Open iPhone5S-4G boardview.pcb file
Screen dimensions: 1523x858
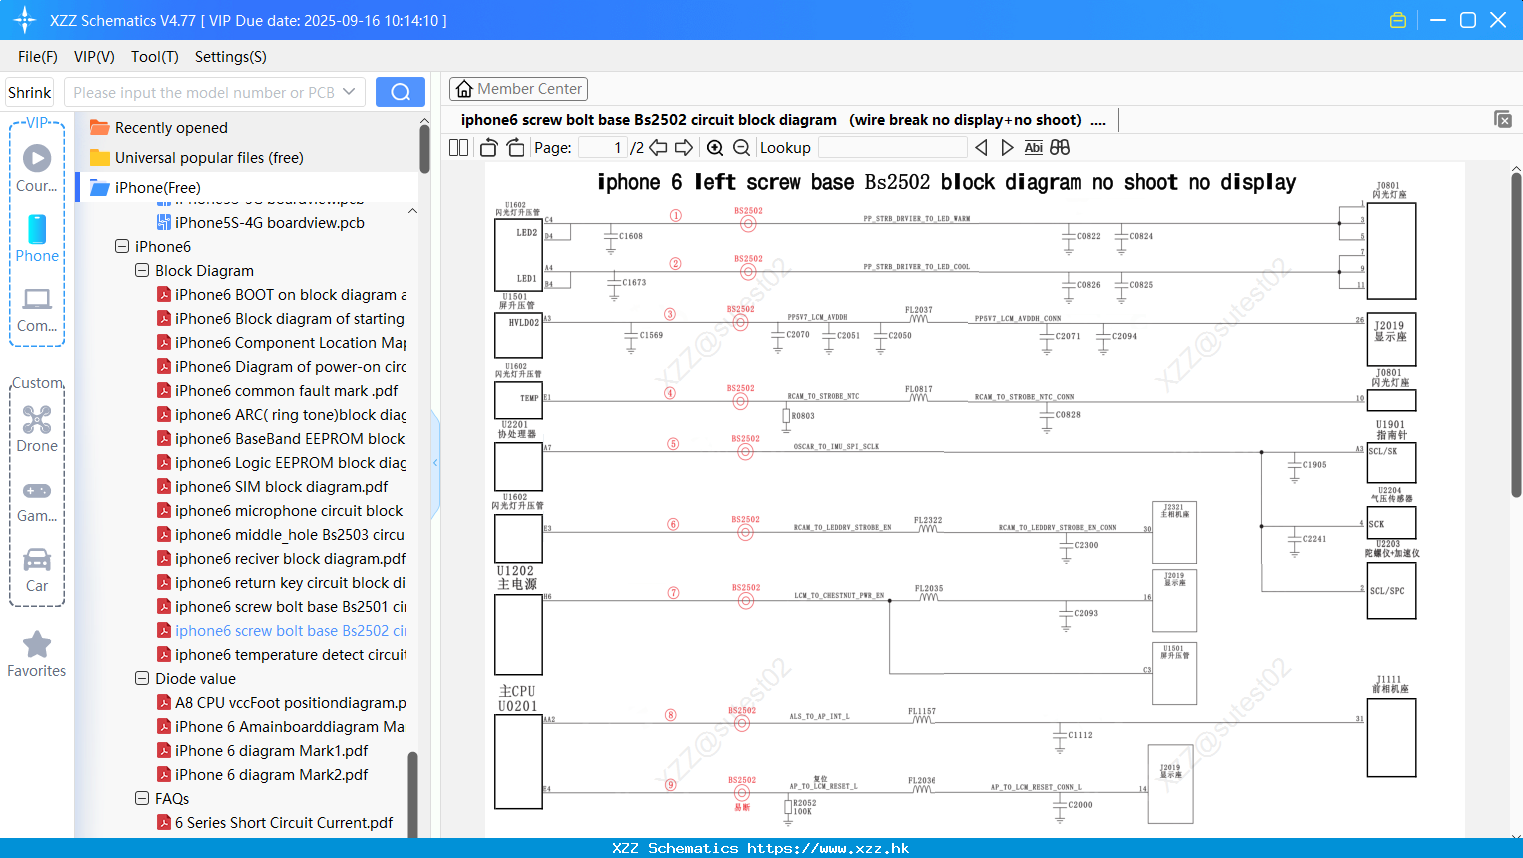(x=260, y=223)
